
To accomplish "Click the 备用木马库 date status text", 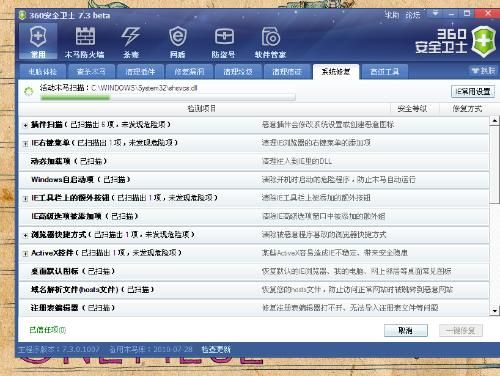I will tap(151, 349).
